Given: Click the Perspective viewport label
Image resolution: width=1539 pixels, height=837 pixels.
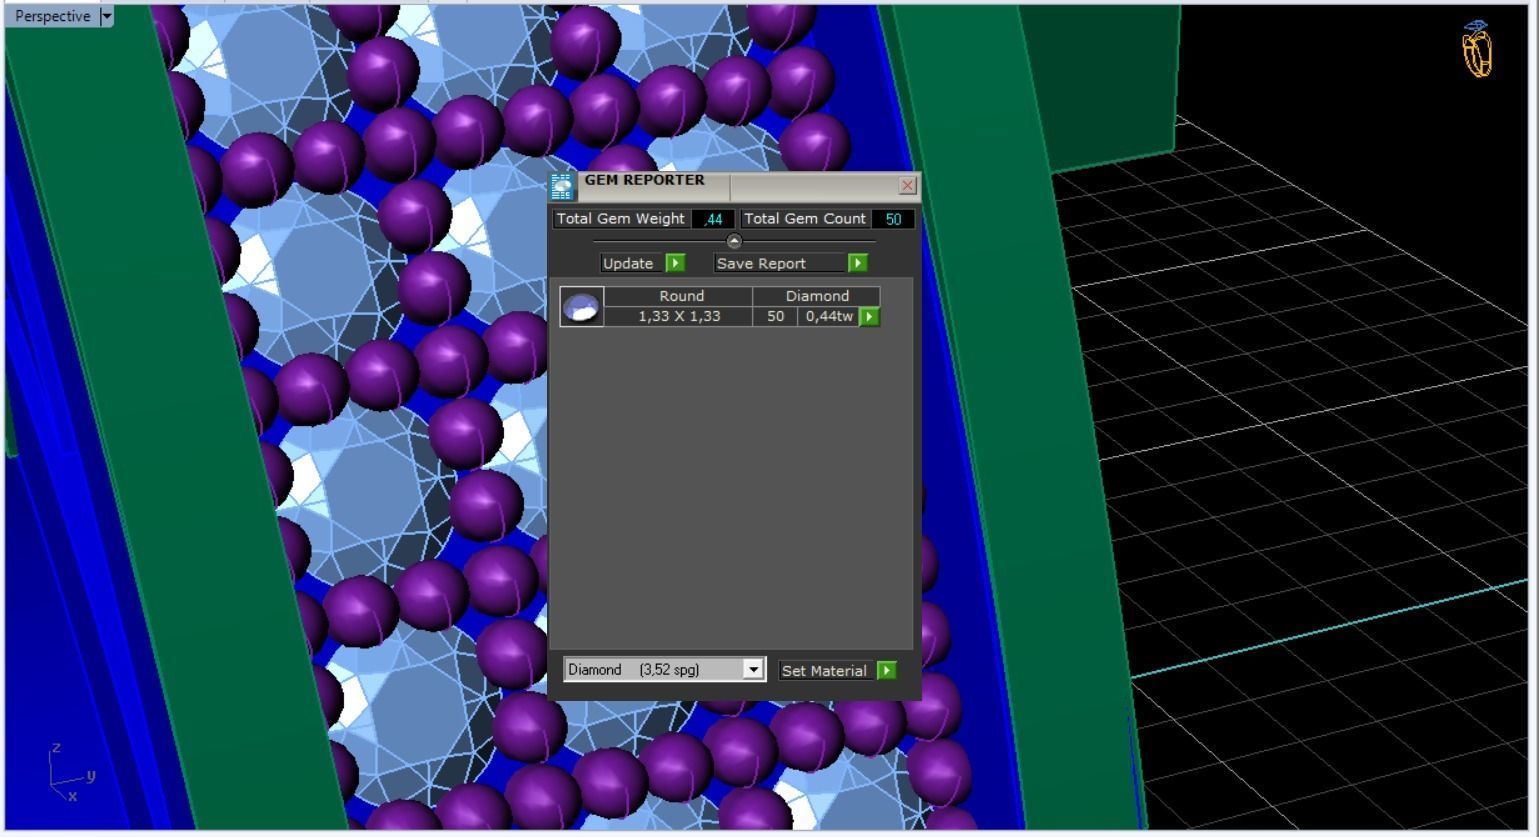Looking at the screenshot, I should point(52,16).
